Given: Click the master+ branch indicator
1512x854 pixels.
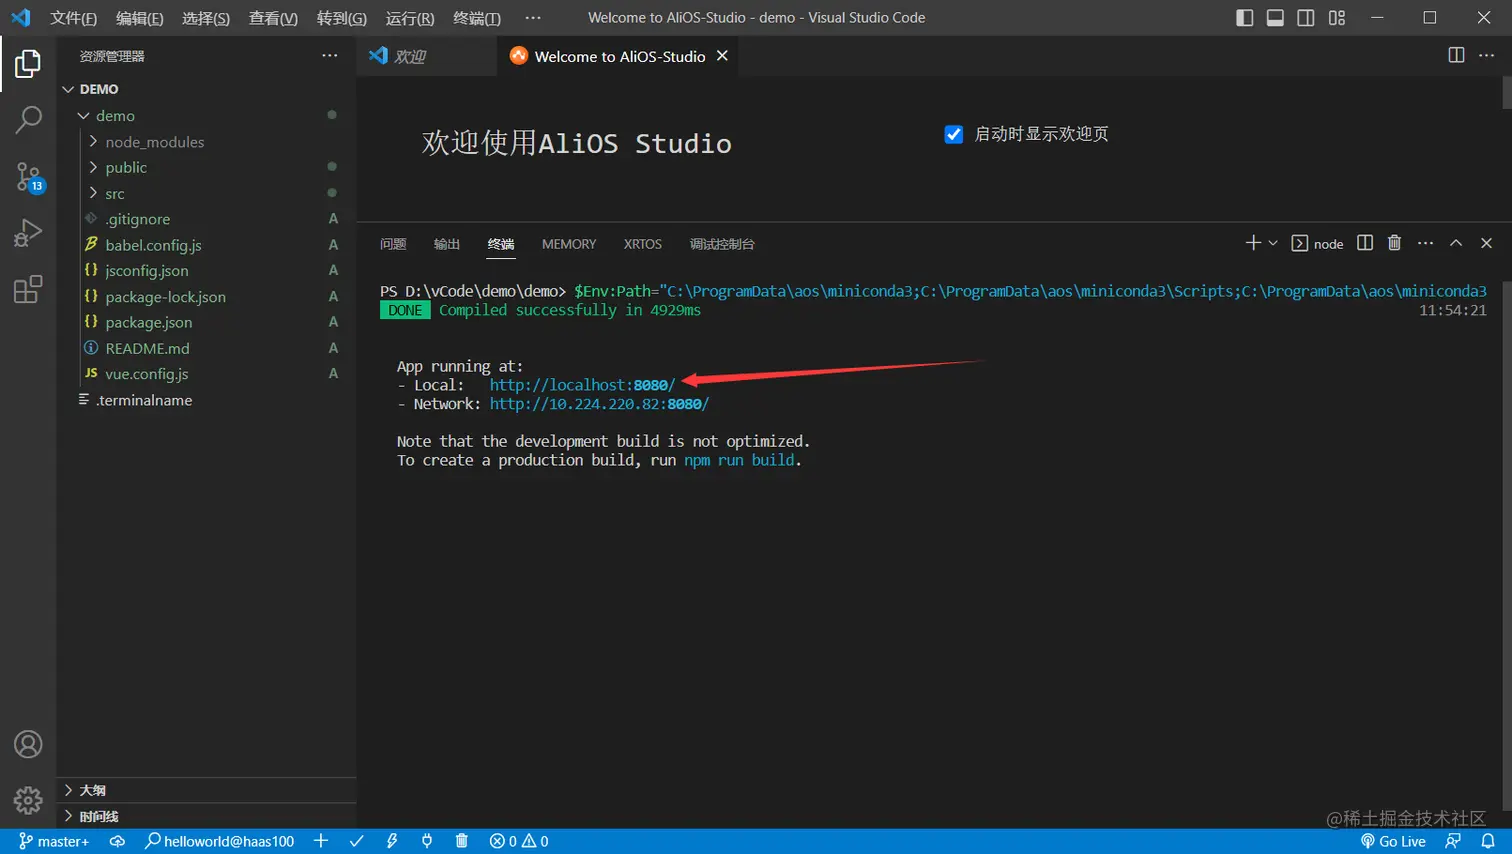Looking at the screenshot, I should pos(54,841).
